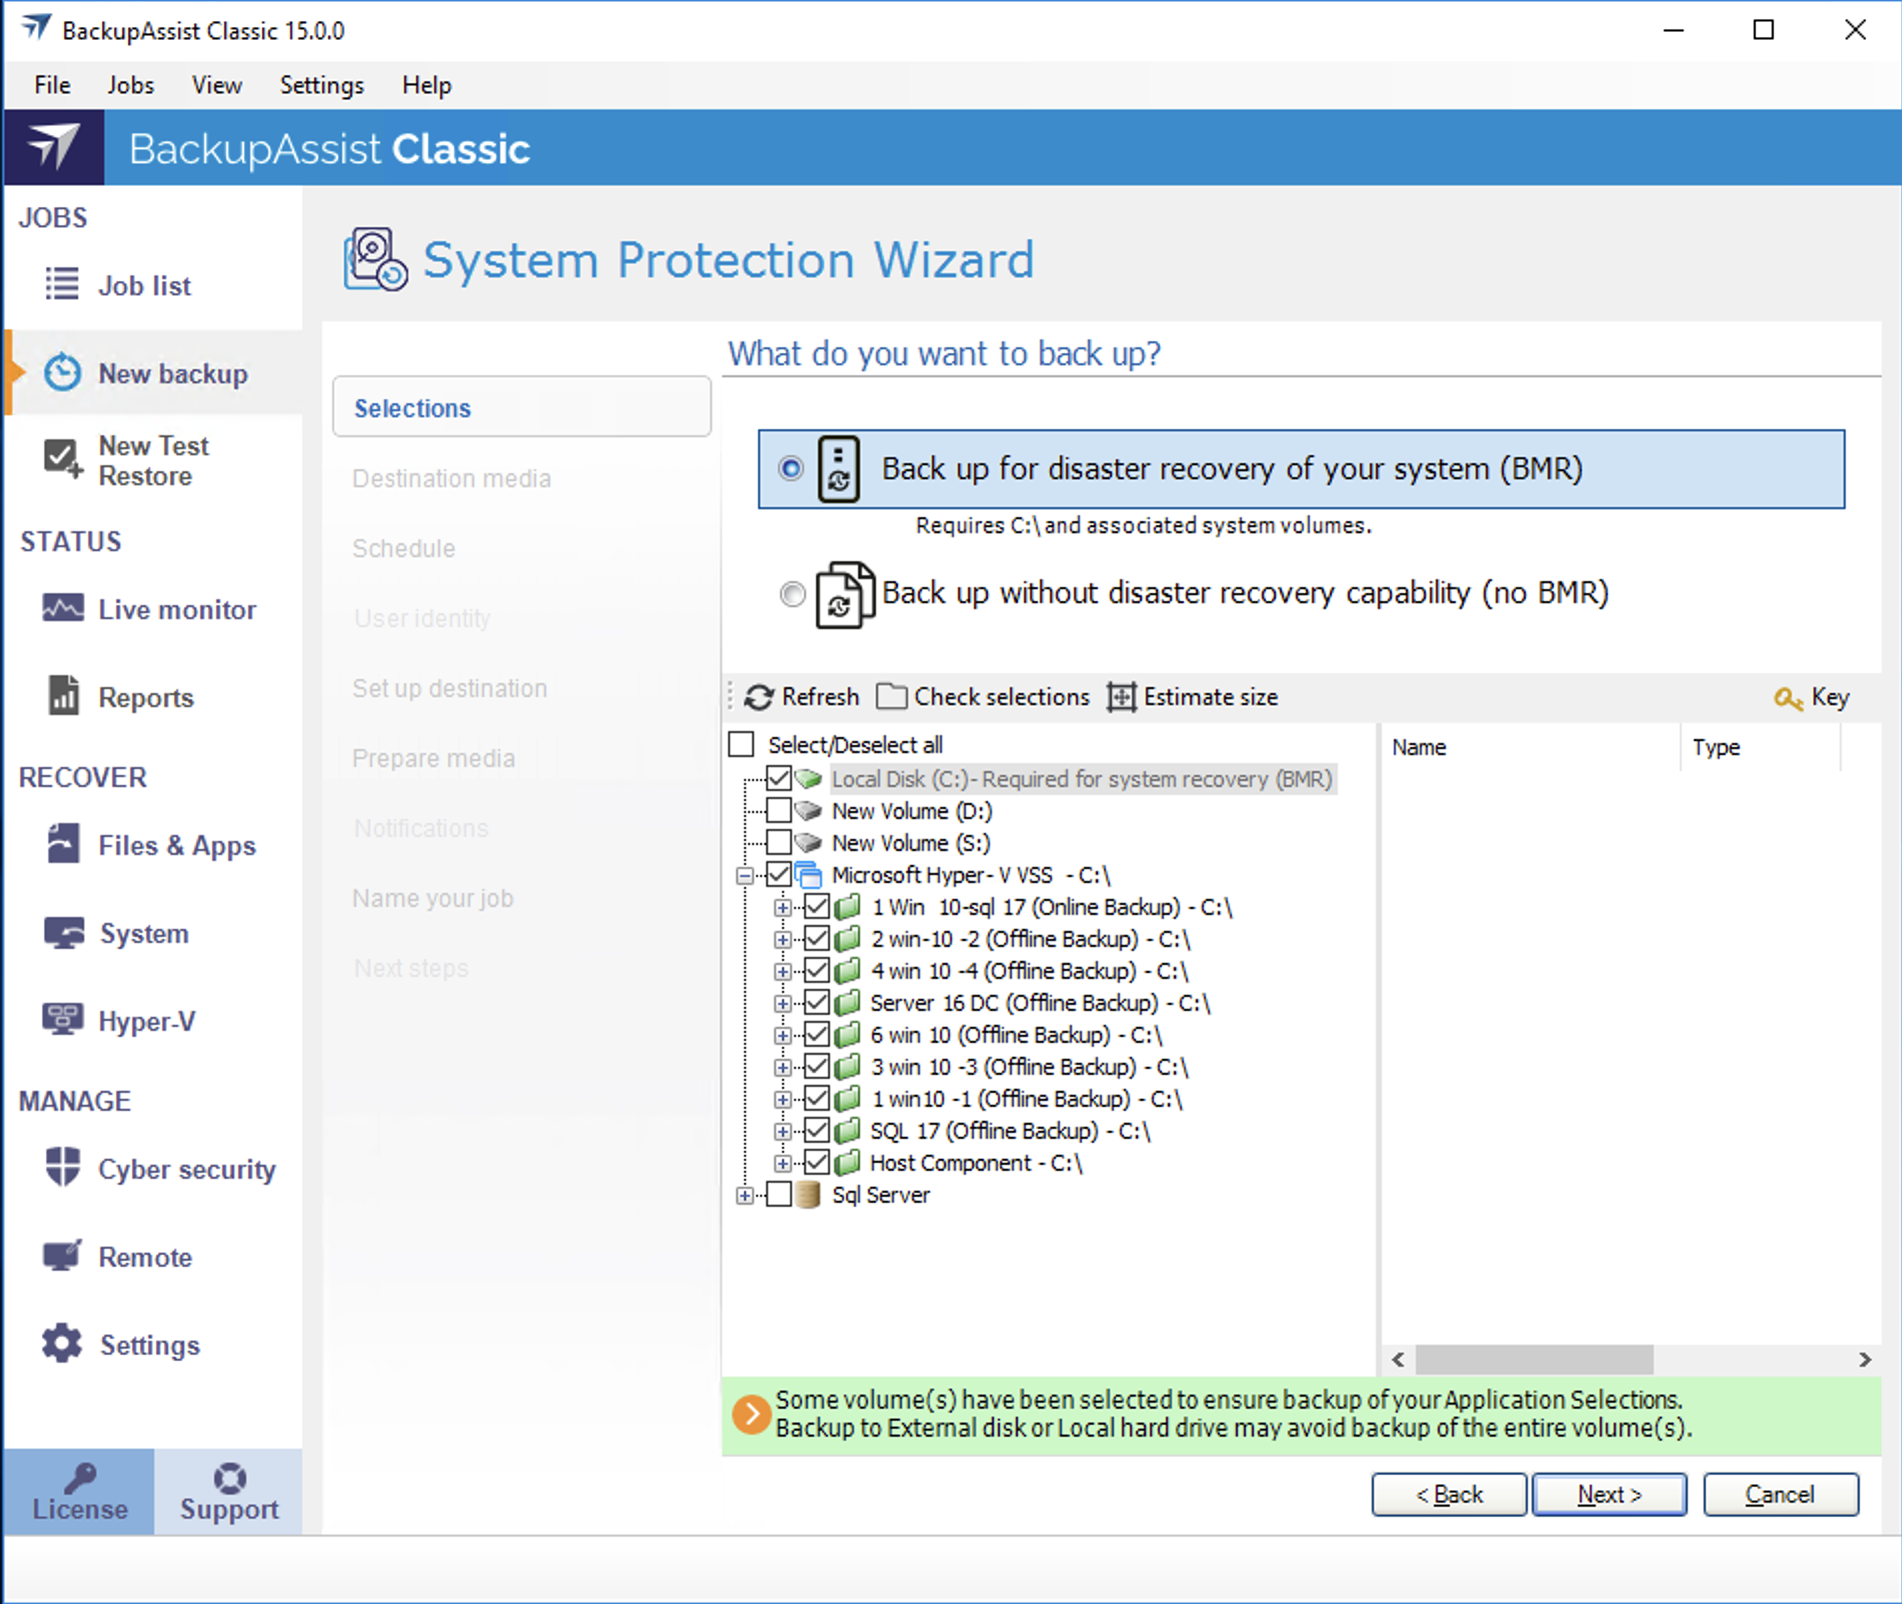Open the Reports section icon
The image size is (1902, 1604).
pyautogui.click(x=63, y=695)
